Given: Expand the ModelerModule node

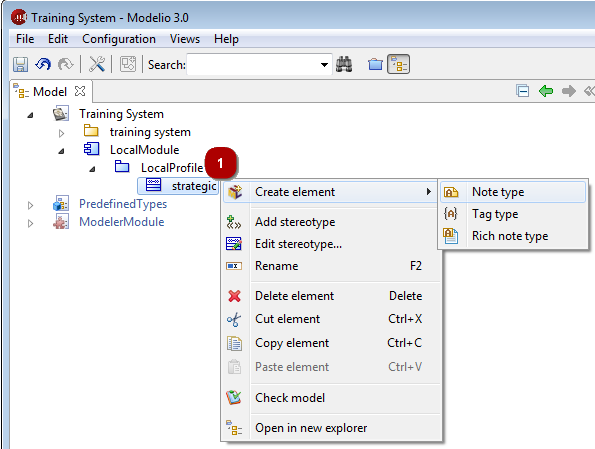Looking at the screenshot, I should click(30, 224).
